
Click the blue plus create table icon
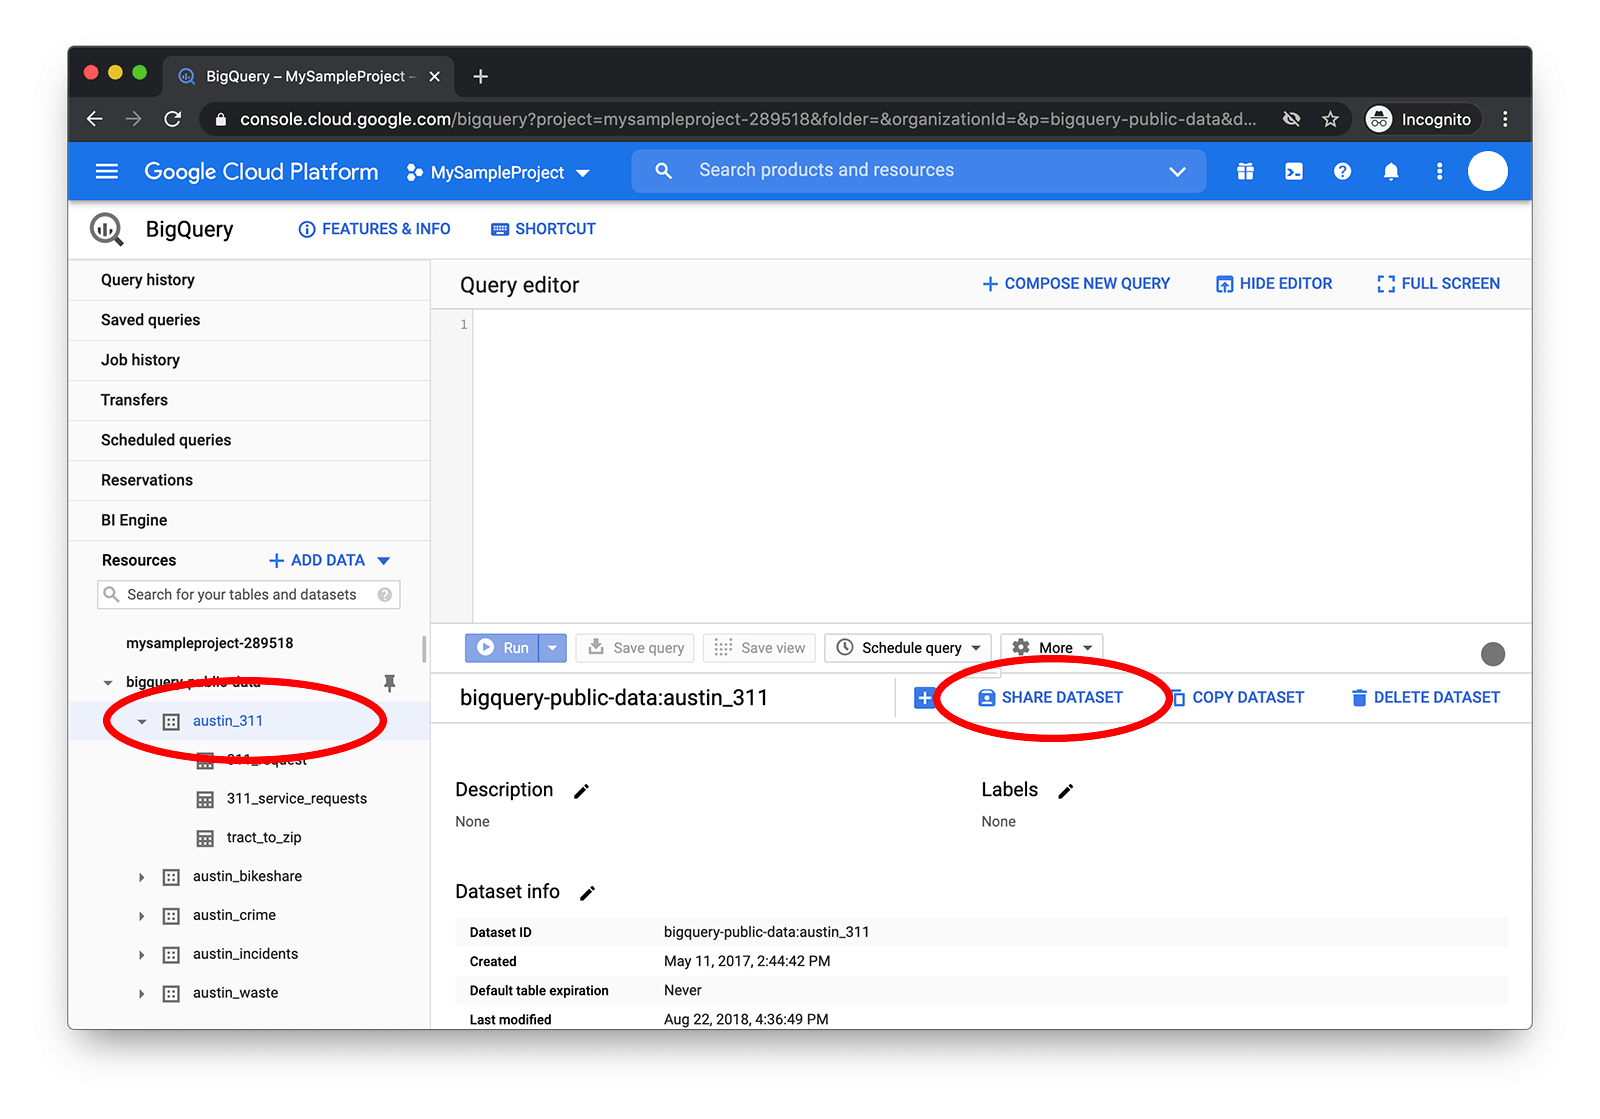[x=924, y=698]
